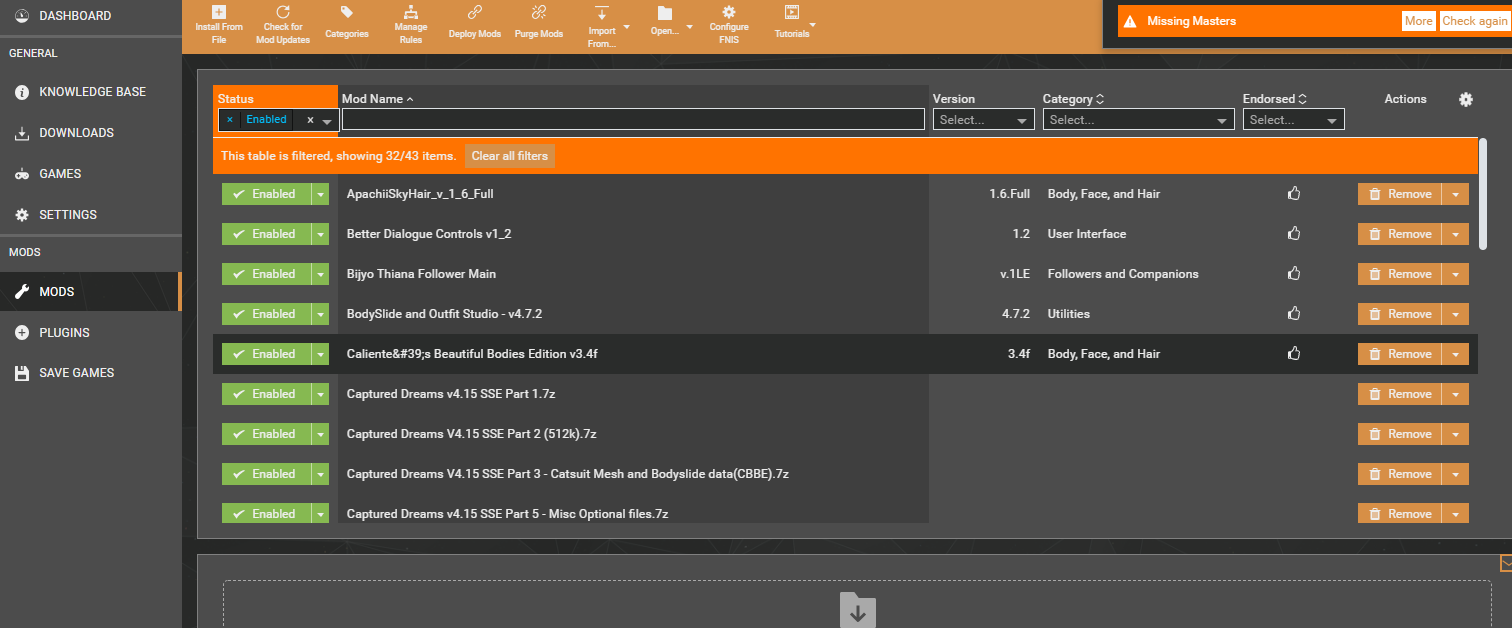The image size is (1512, 628).
Task: Expand the Import From dropdown arrow
Action: point(627,26)
